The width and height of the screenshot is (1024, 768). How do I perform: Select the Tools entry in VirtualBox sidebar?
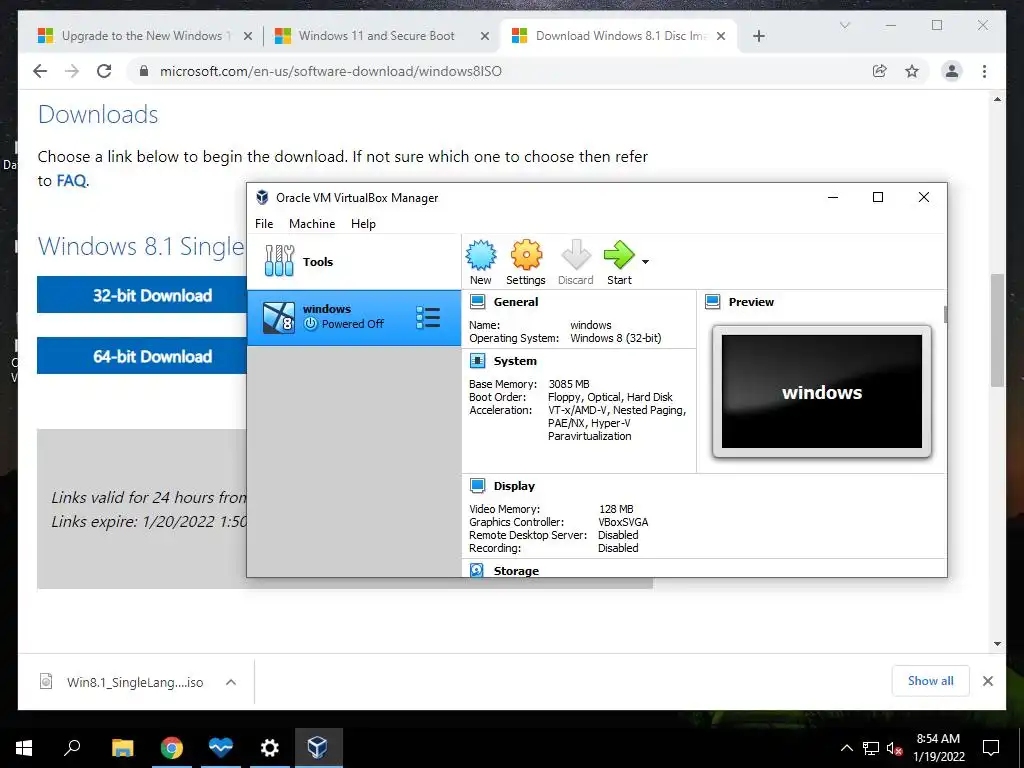point(353,262)
